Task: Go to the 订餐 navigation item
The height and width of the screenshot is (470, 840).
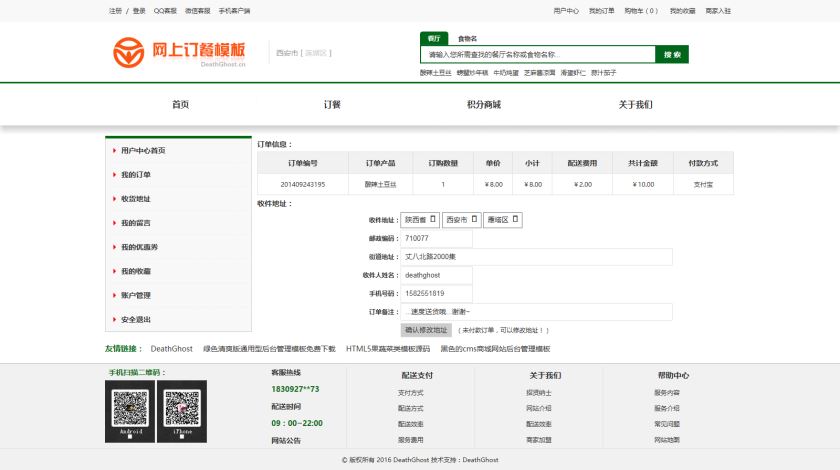Action: (332, 105)
